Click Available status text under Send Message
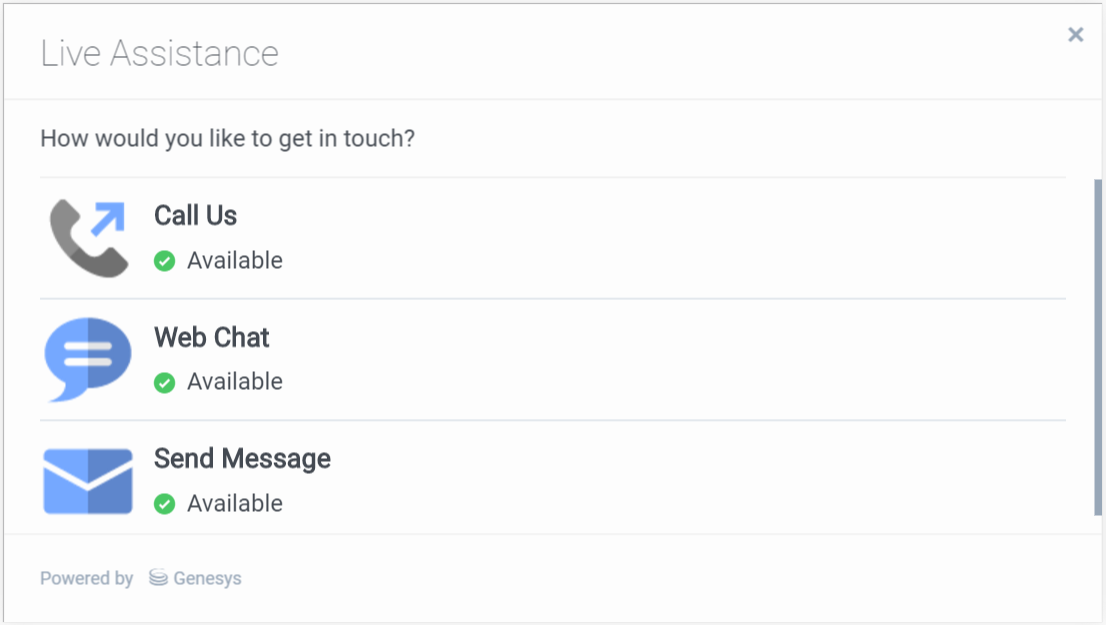This screenshot has width=1106, height=625. [x=235, y=504]
